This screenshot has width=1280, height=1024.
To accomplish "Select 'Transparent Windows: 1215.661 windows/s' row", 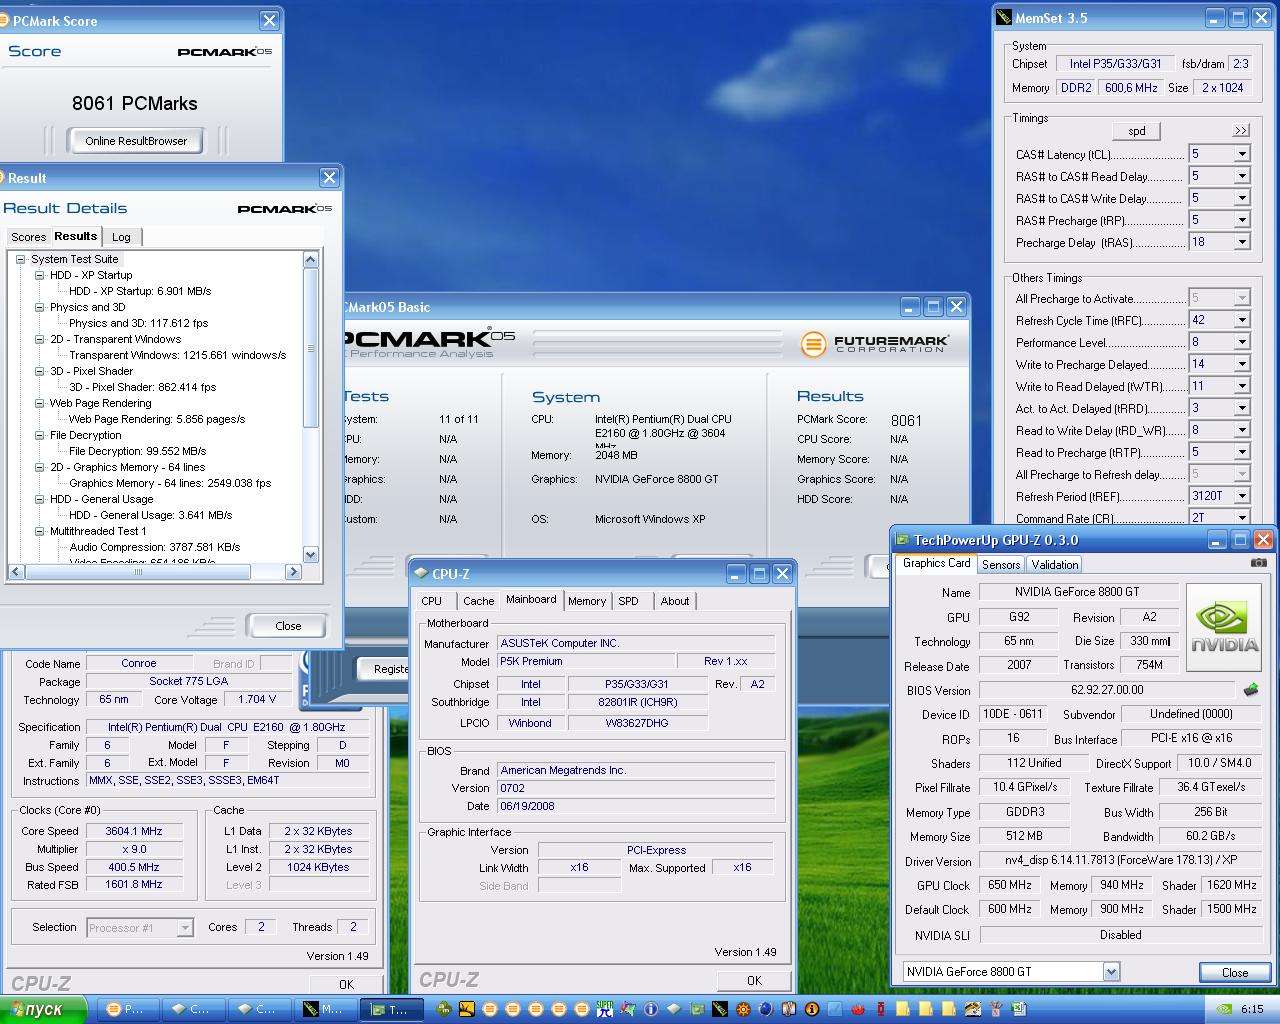I will tap(178, 355).
